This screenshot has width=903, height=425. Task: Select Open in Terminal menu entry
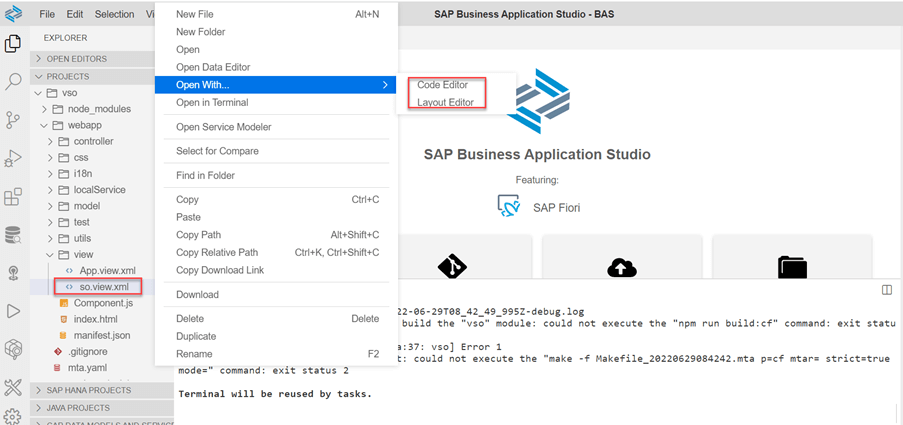(277, 103)
